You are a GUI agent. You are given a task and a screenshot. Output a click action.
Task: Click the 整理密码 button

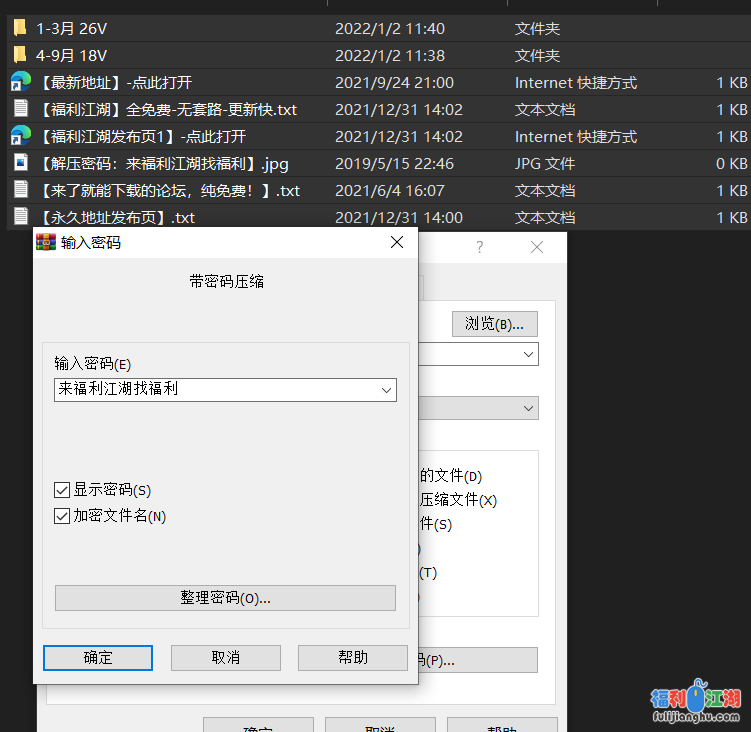pos(225,598)
